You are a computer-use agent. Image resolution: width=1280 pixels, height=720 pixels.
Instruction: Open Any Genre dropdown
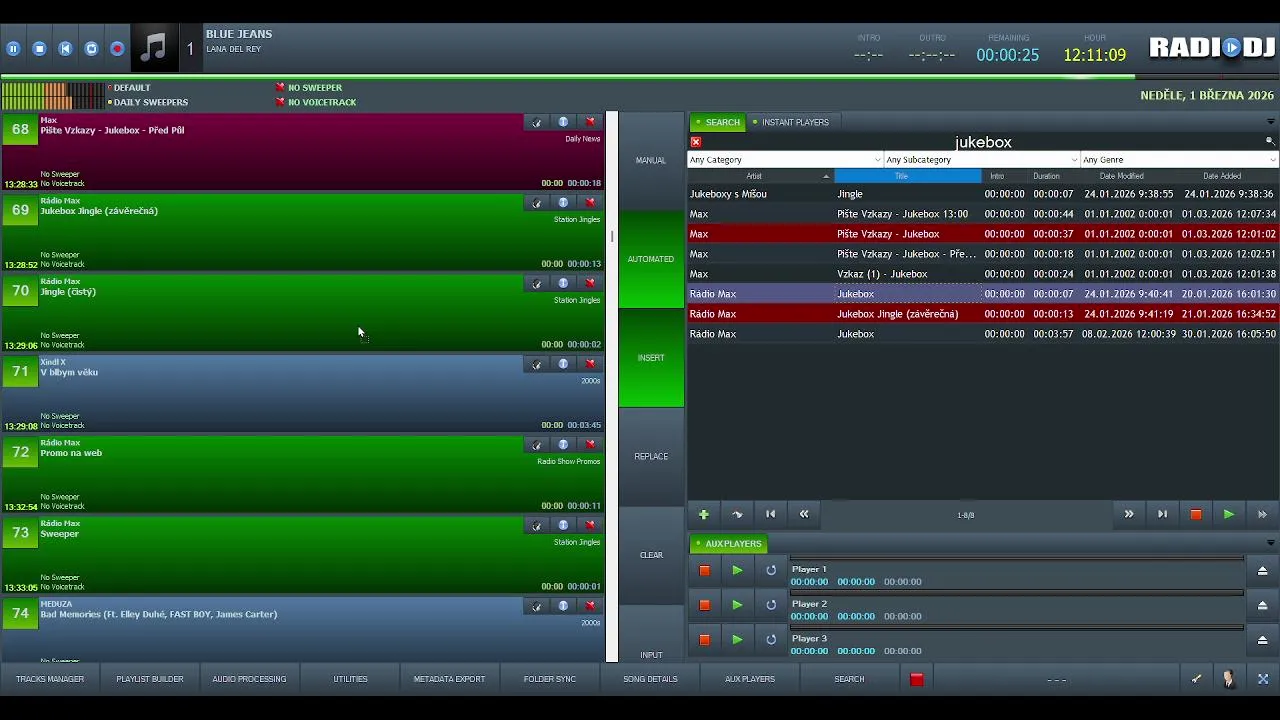(x=1179, y=160)
